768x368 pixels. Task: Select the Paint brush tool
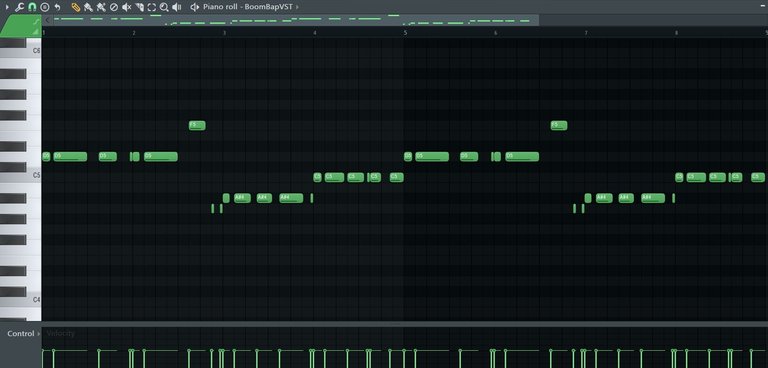(88, 7)
